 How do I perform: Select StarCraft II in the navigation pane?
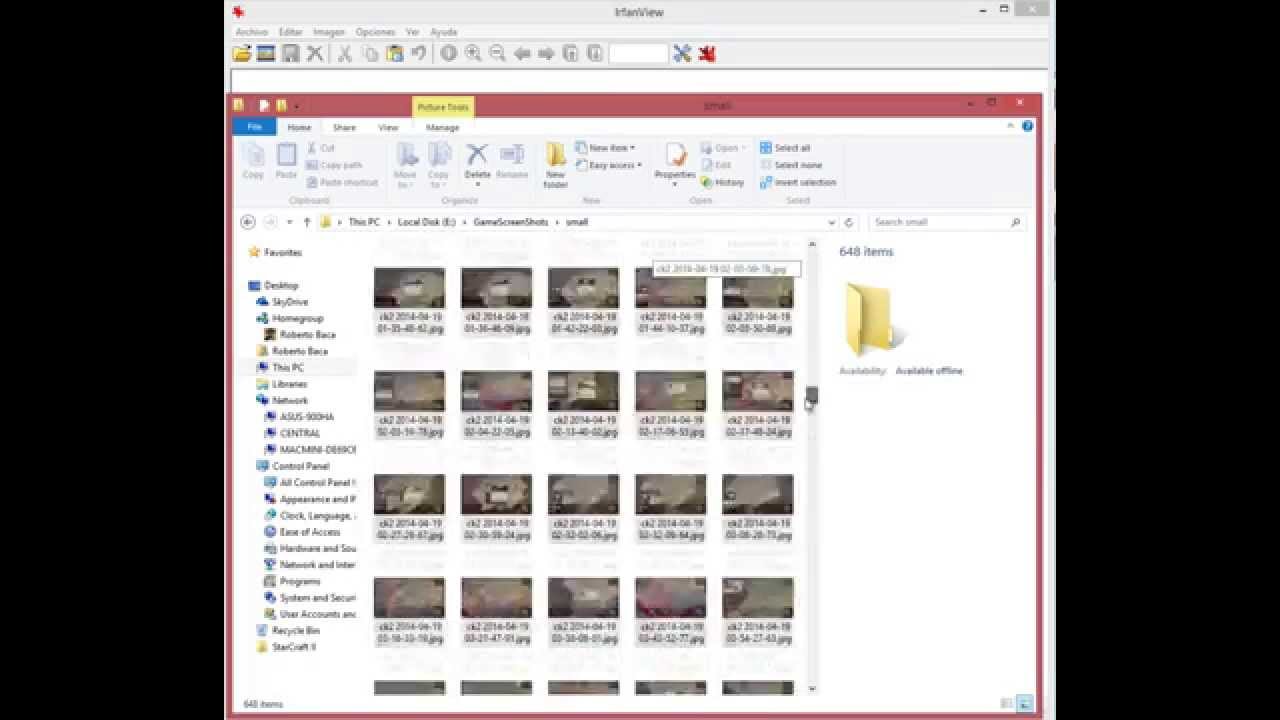click(286, 647)
